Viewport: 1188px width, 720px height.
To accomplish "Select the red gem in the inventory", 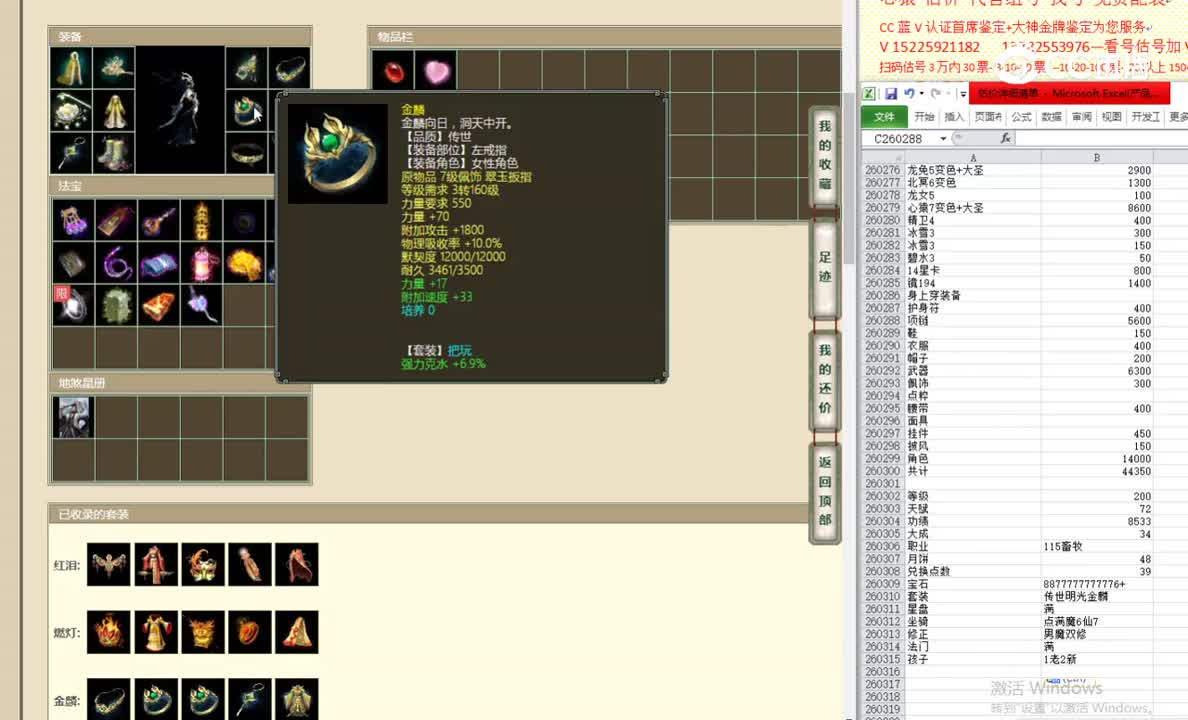I will click(x=392, y=71).
